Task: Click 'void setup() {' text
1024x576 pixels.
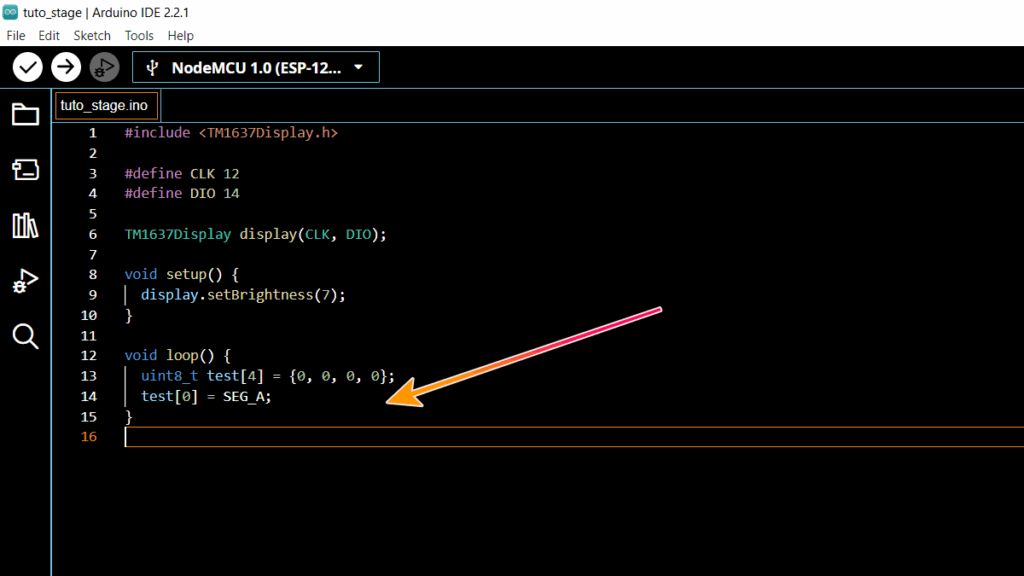Action: click(x=182, y=274)
